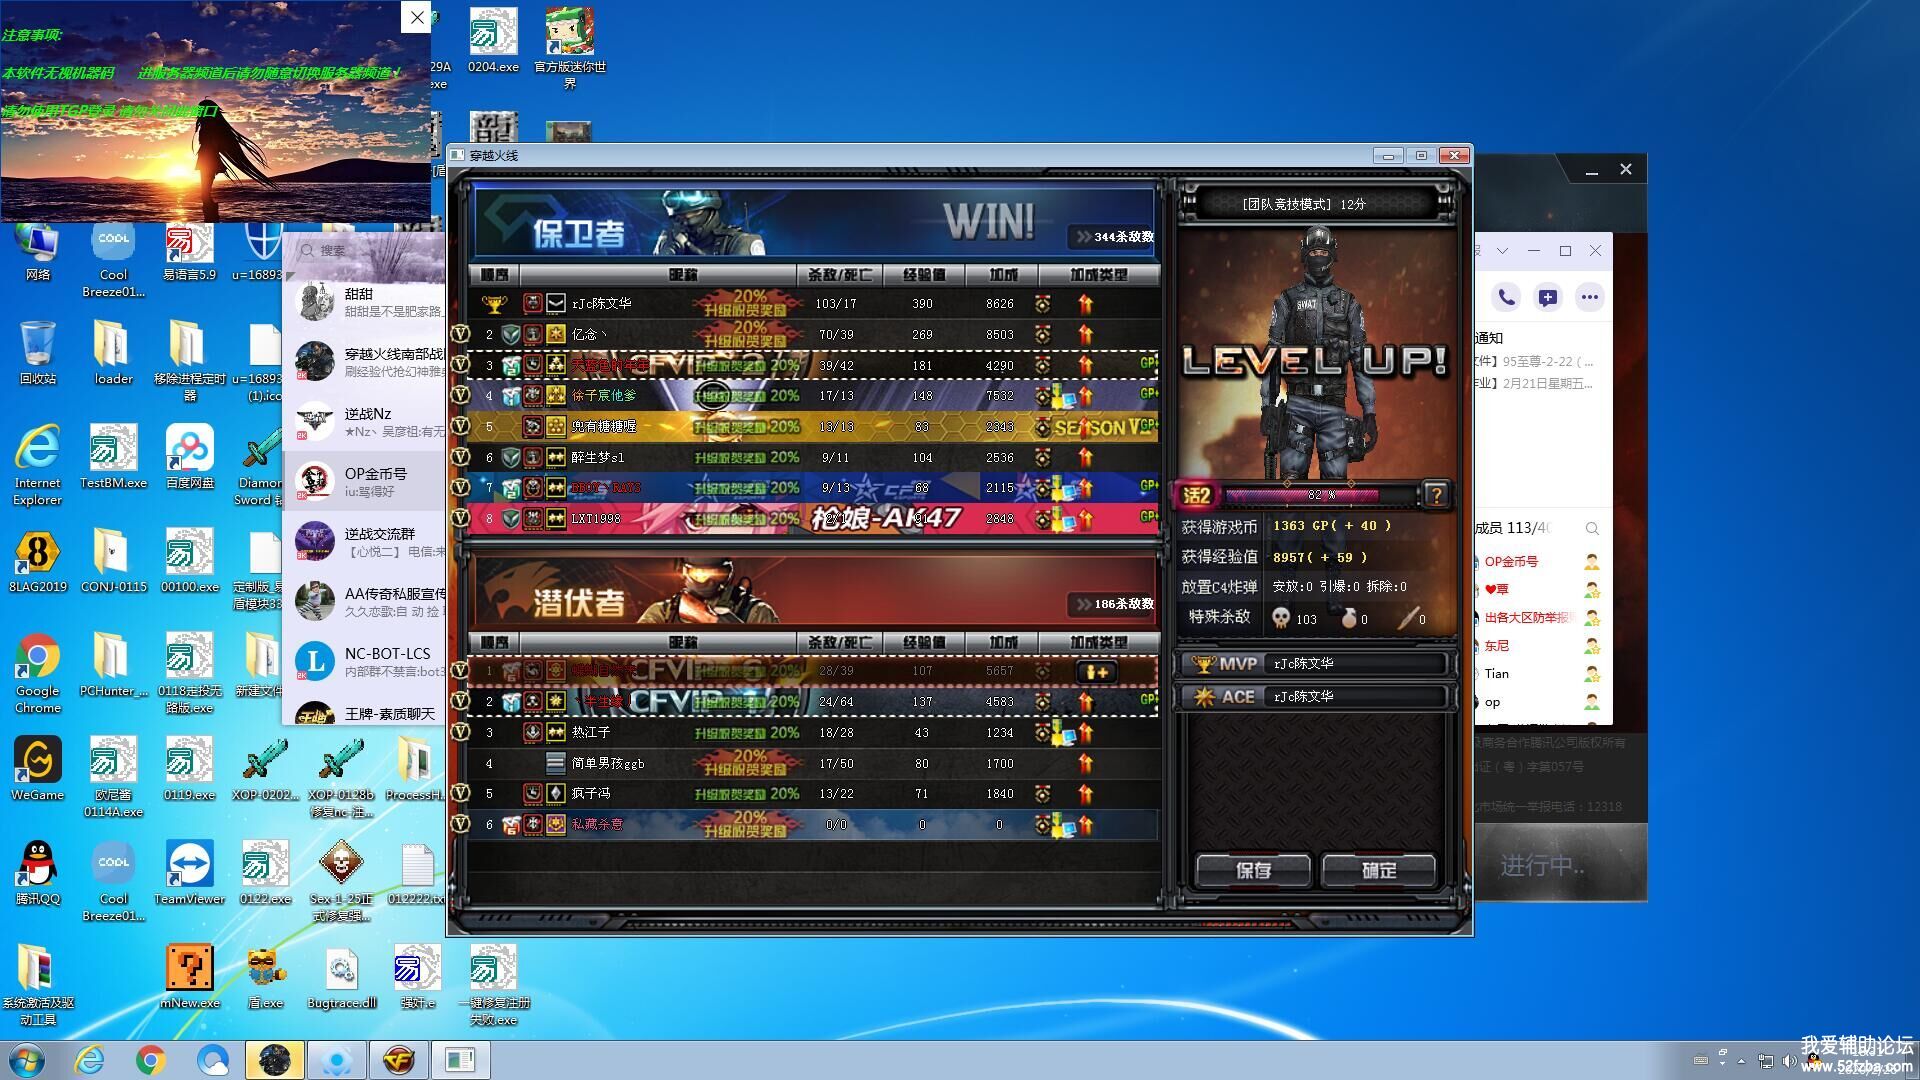This screenshot has height=1080, width=1920.
Task: Open the more options ellipsis in QQ chat window
Action: [x=1589, y=297]
